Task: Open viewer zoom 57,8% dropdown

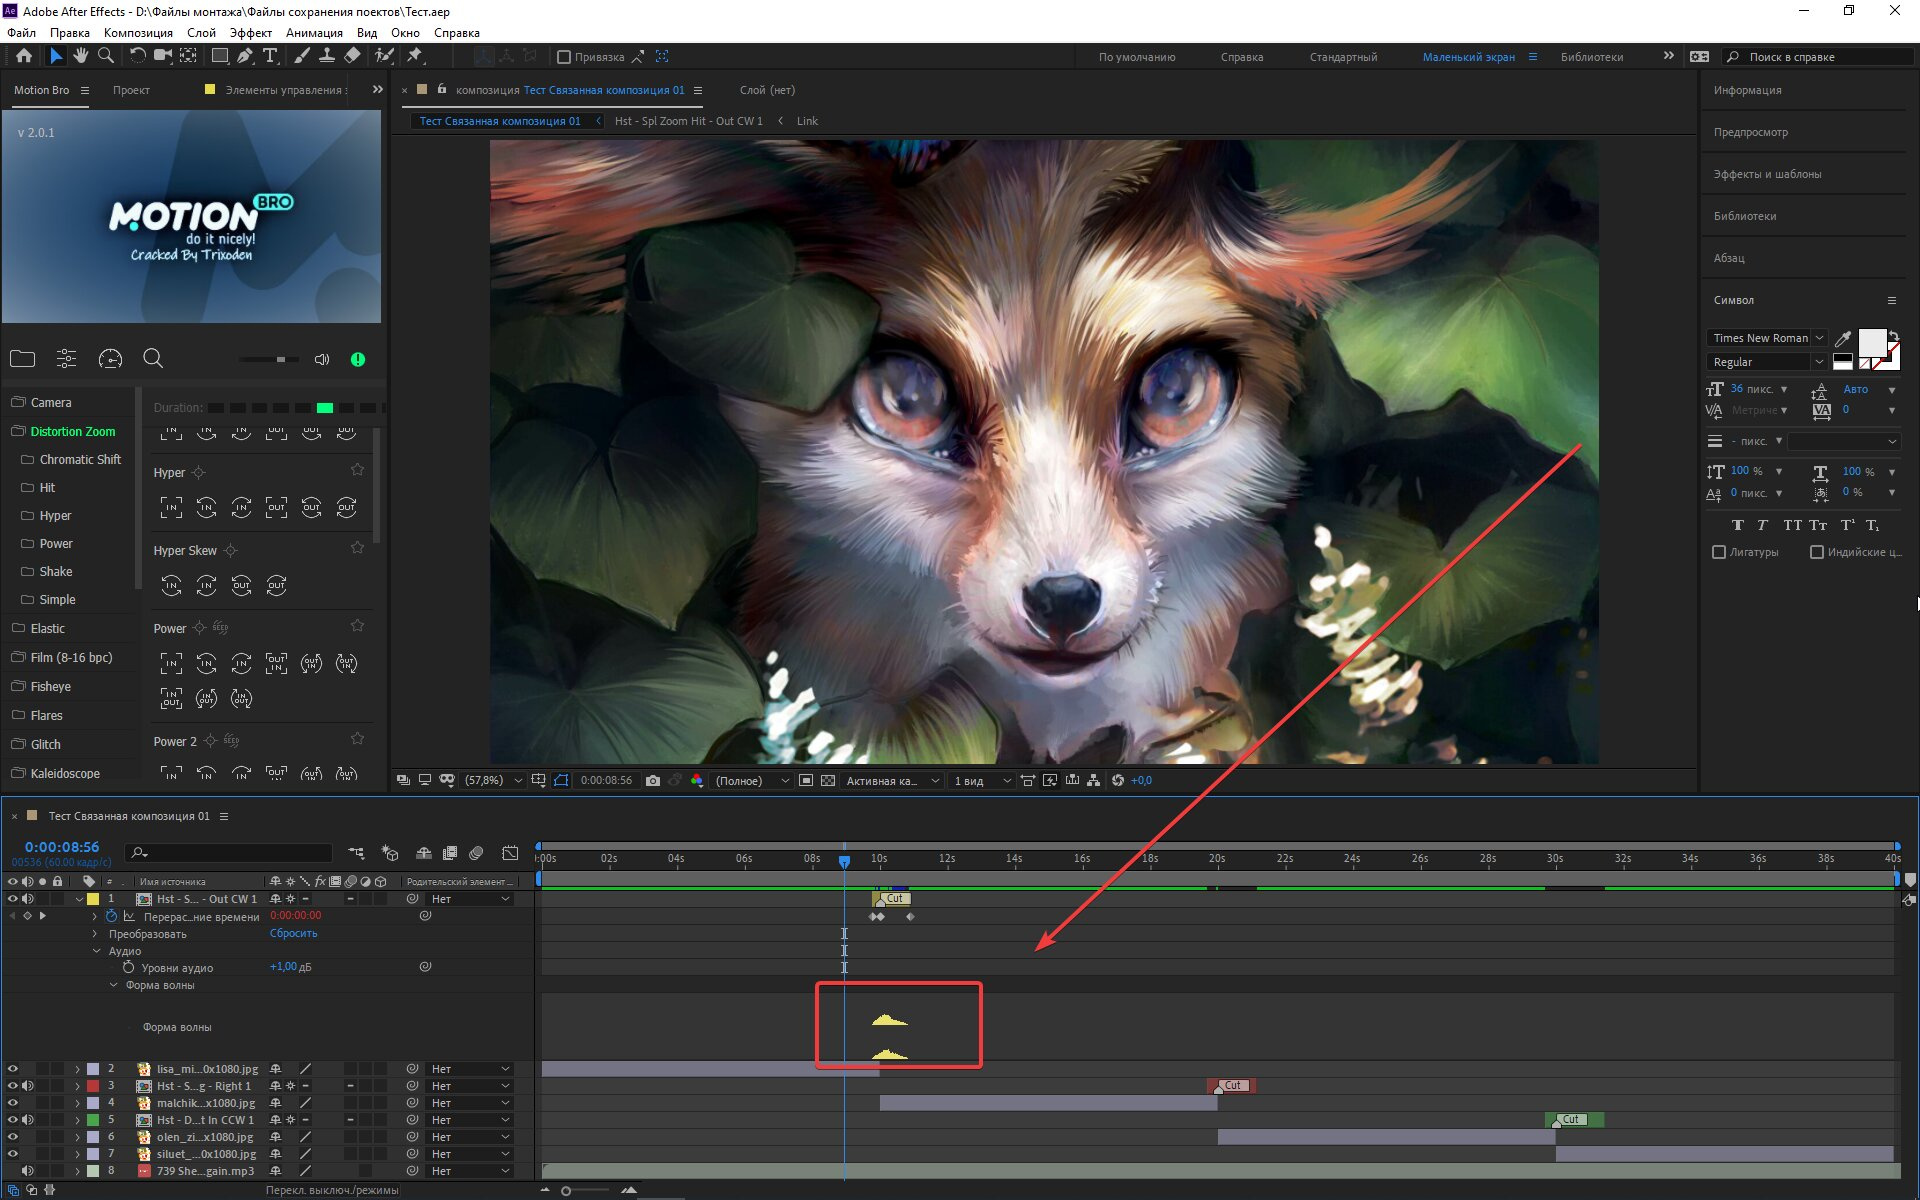Action: click(494, 780)
